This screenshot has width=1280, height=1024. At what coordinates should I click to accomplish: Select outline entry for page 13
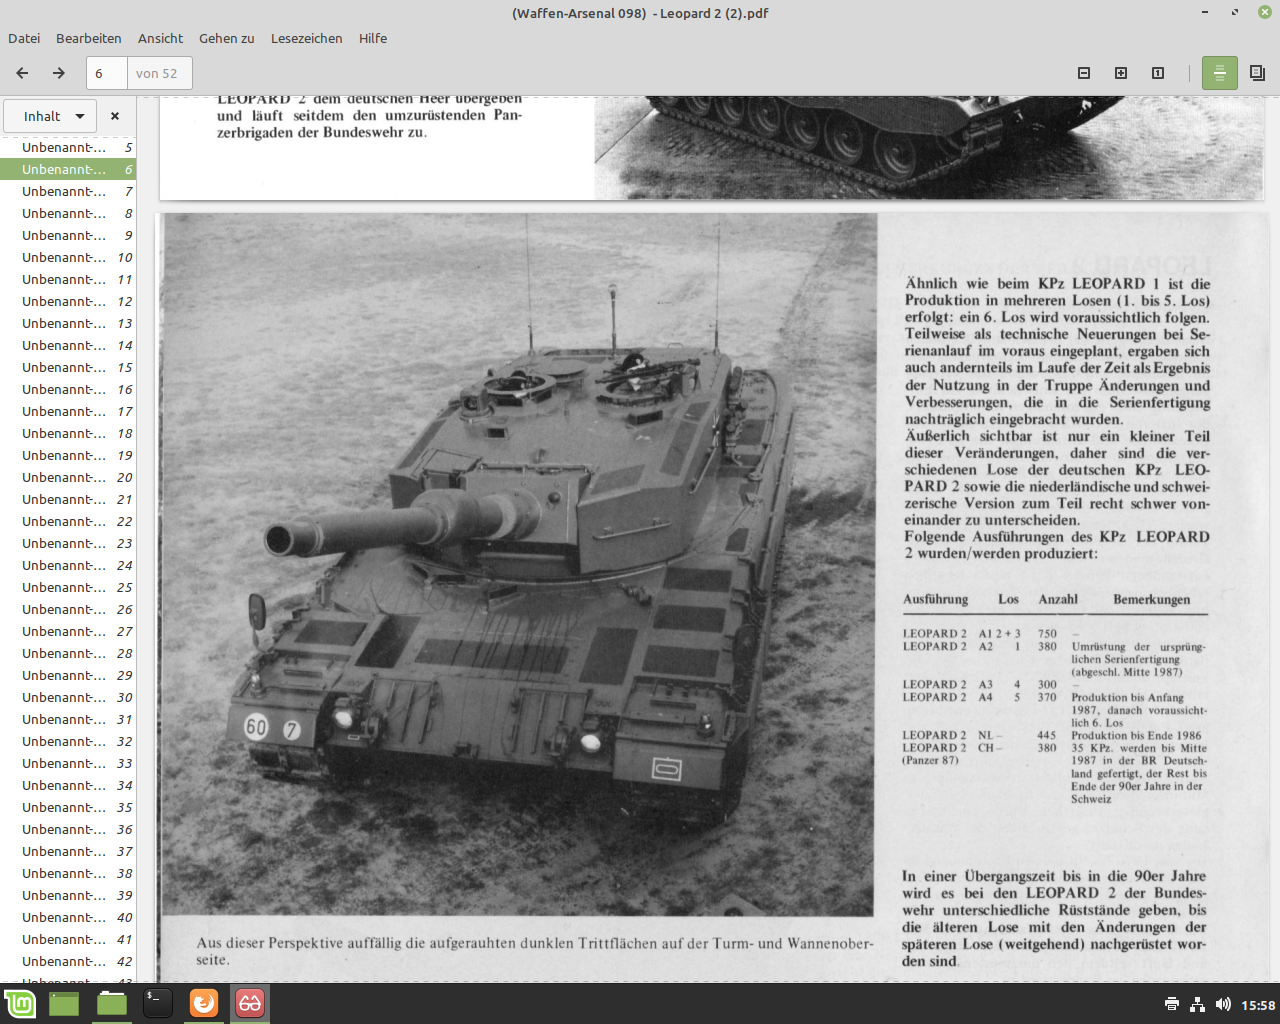68,323
